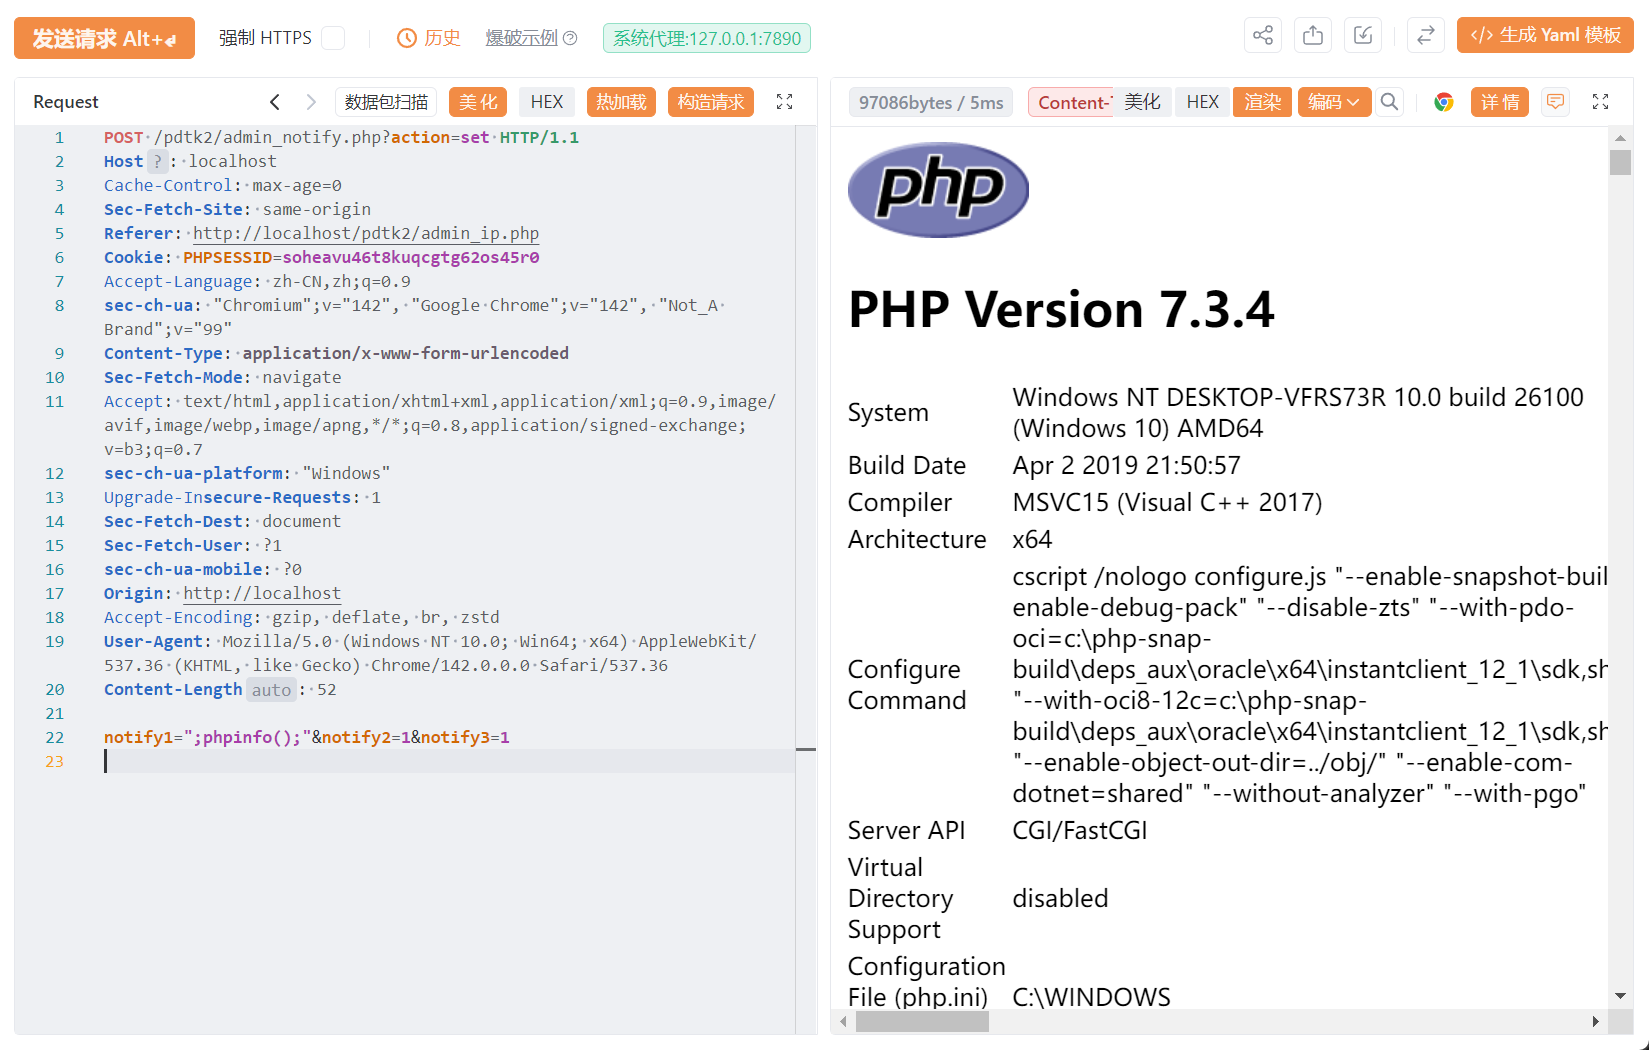Viewport: 1649px width, 1050px height.
Task: Expand the response panel to fullscreen
Action: pyautogui.click(x=1600, y=102)
